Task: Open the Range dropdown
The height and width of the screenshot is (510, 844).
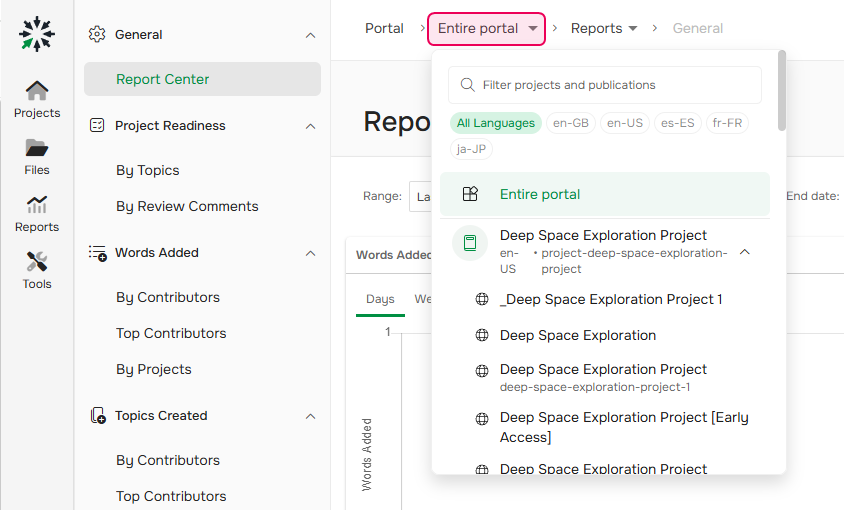Action: (x=420, y=197)
